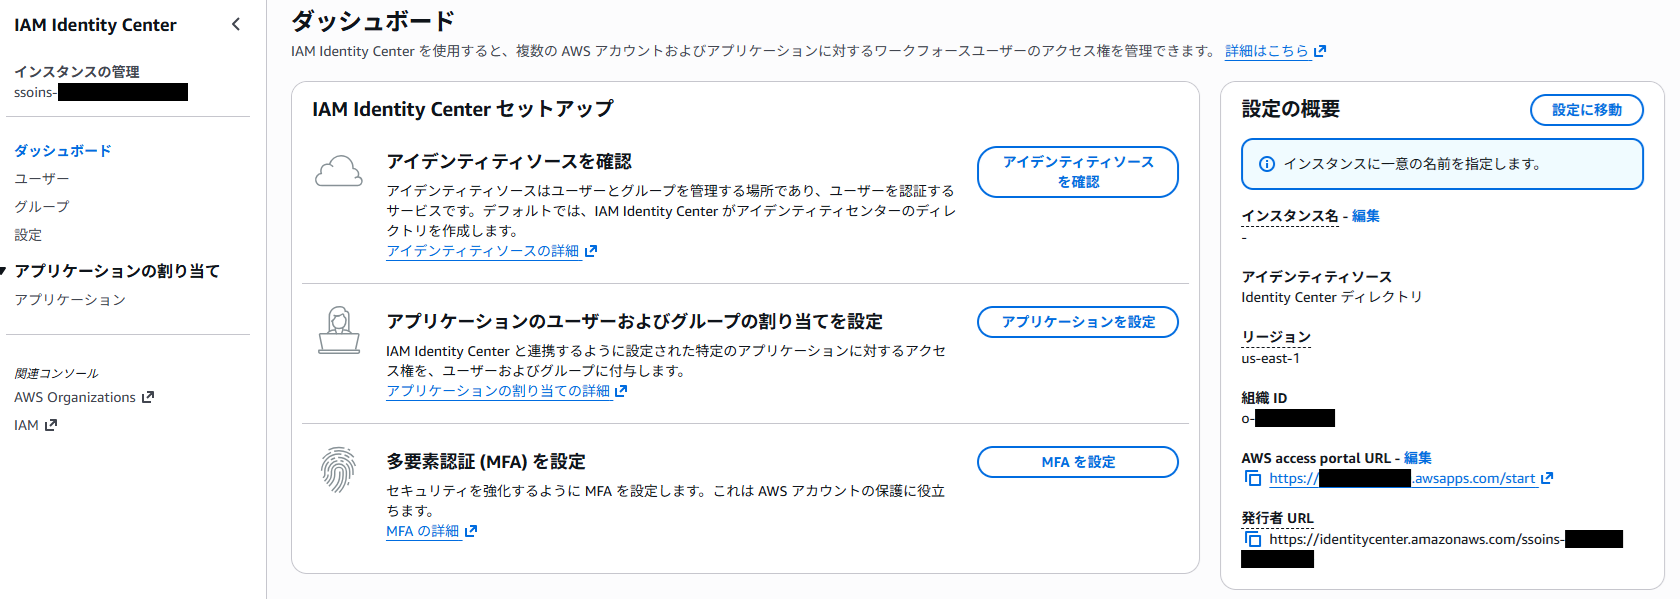Screen dimensions: 1680x599
Task: Click the info icon in instance name notice
Action: point(1267,164)
